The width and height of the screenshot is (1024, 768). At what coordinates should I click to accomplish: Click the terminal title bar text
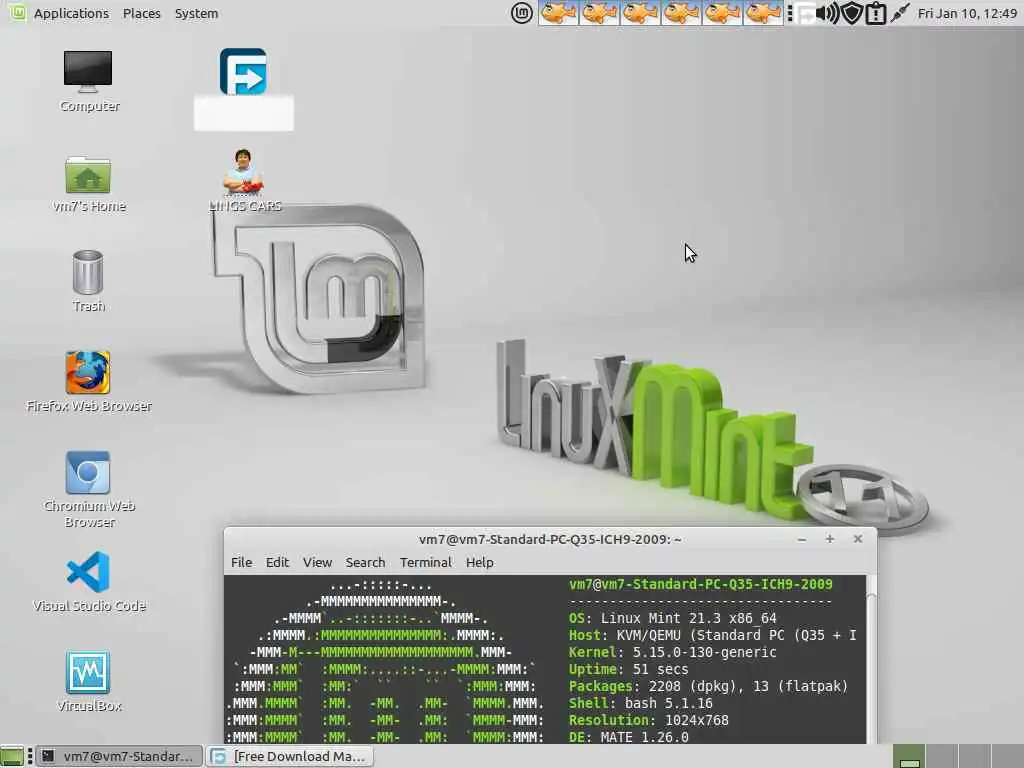coord(550,539)
